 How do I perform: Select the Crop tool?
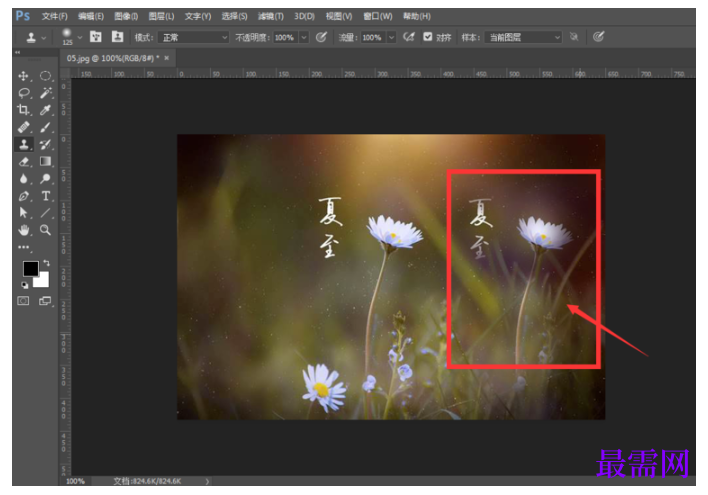pyautogui.click(x=23, y=110)
